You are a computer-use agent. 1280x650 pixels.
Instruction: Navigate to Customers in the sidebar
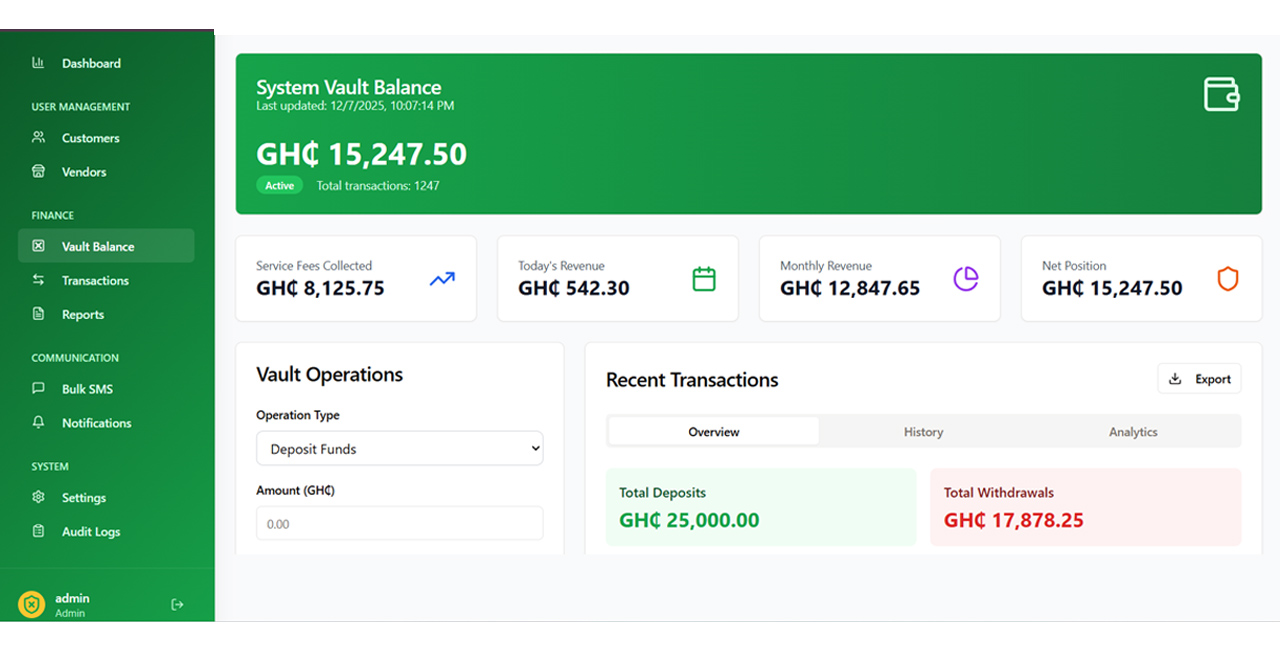click(38, 137)
